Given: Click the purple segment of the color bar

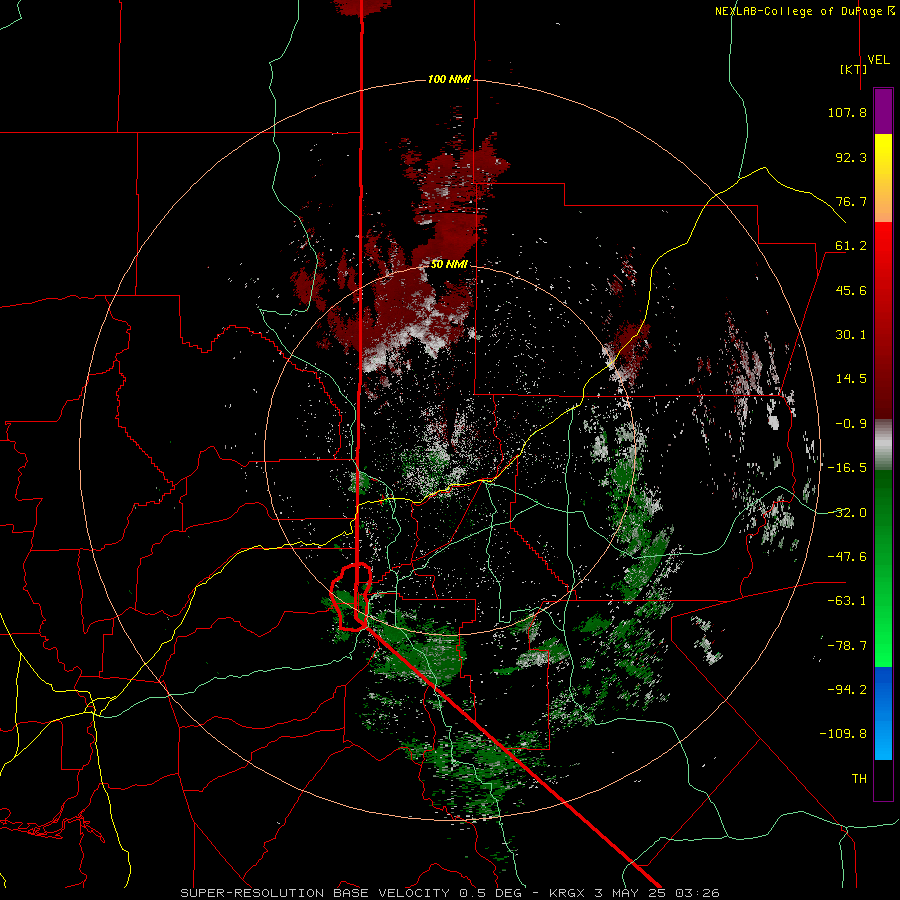Looking at the screenshot, I should tap(883, 111).
